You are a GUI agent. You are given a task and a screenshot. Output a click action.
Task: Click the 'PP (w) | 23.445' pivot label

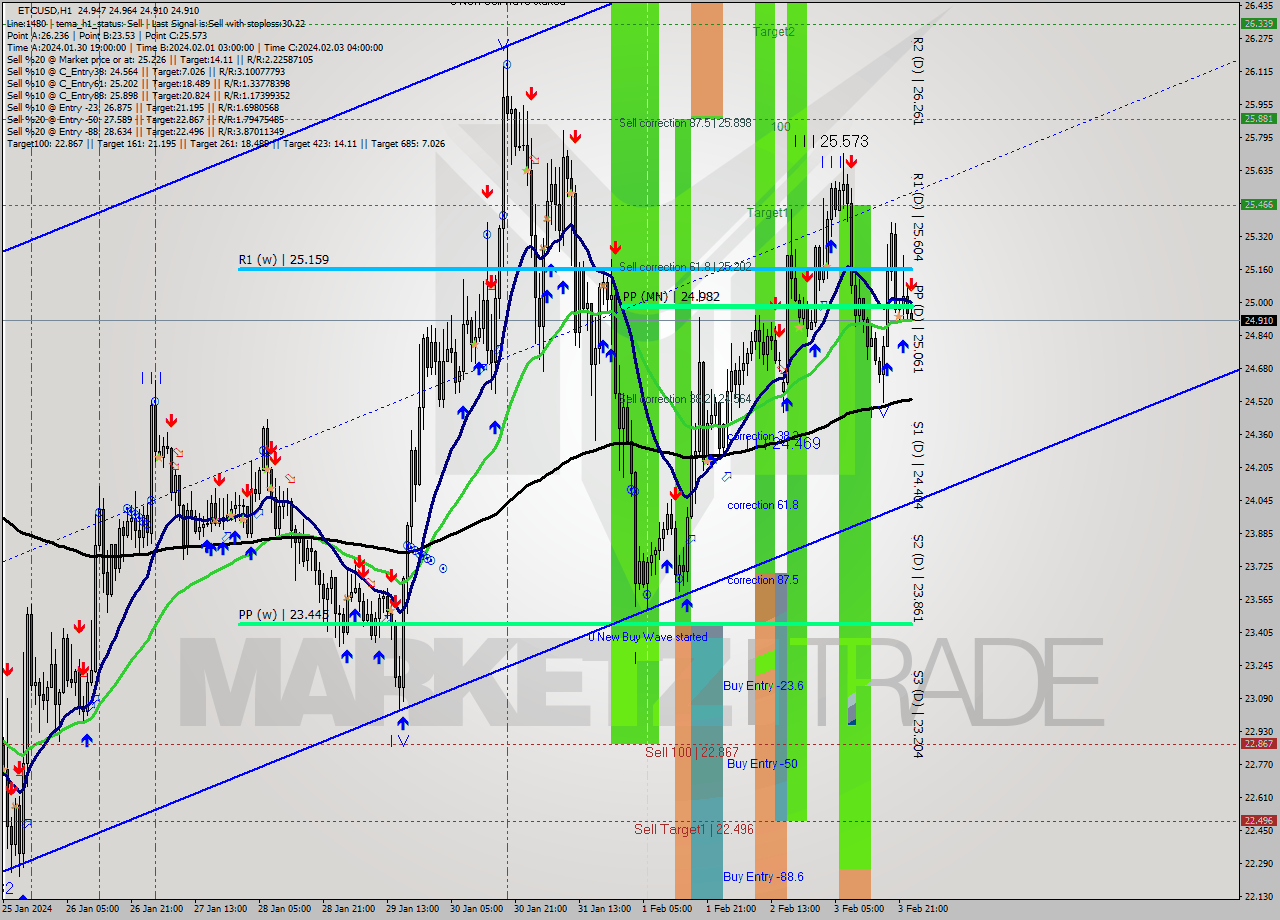point(284,615)
